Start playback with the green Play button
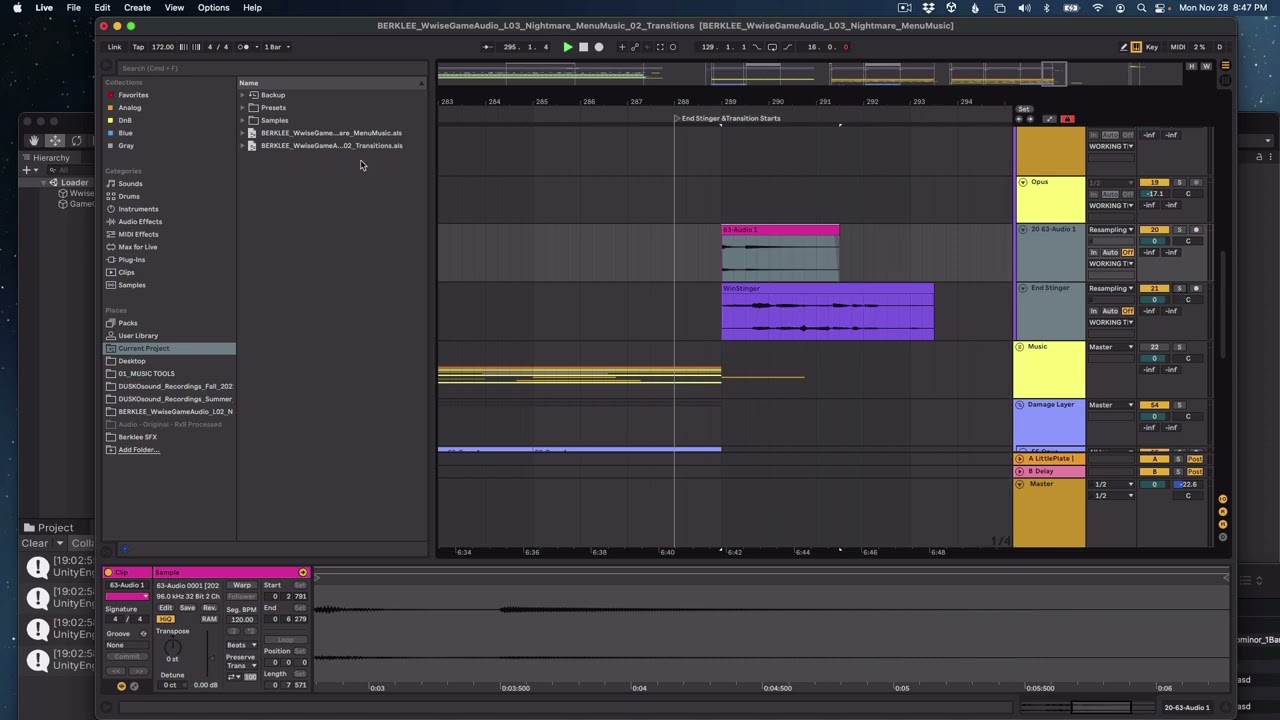 (568, 47)
